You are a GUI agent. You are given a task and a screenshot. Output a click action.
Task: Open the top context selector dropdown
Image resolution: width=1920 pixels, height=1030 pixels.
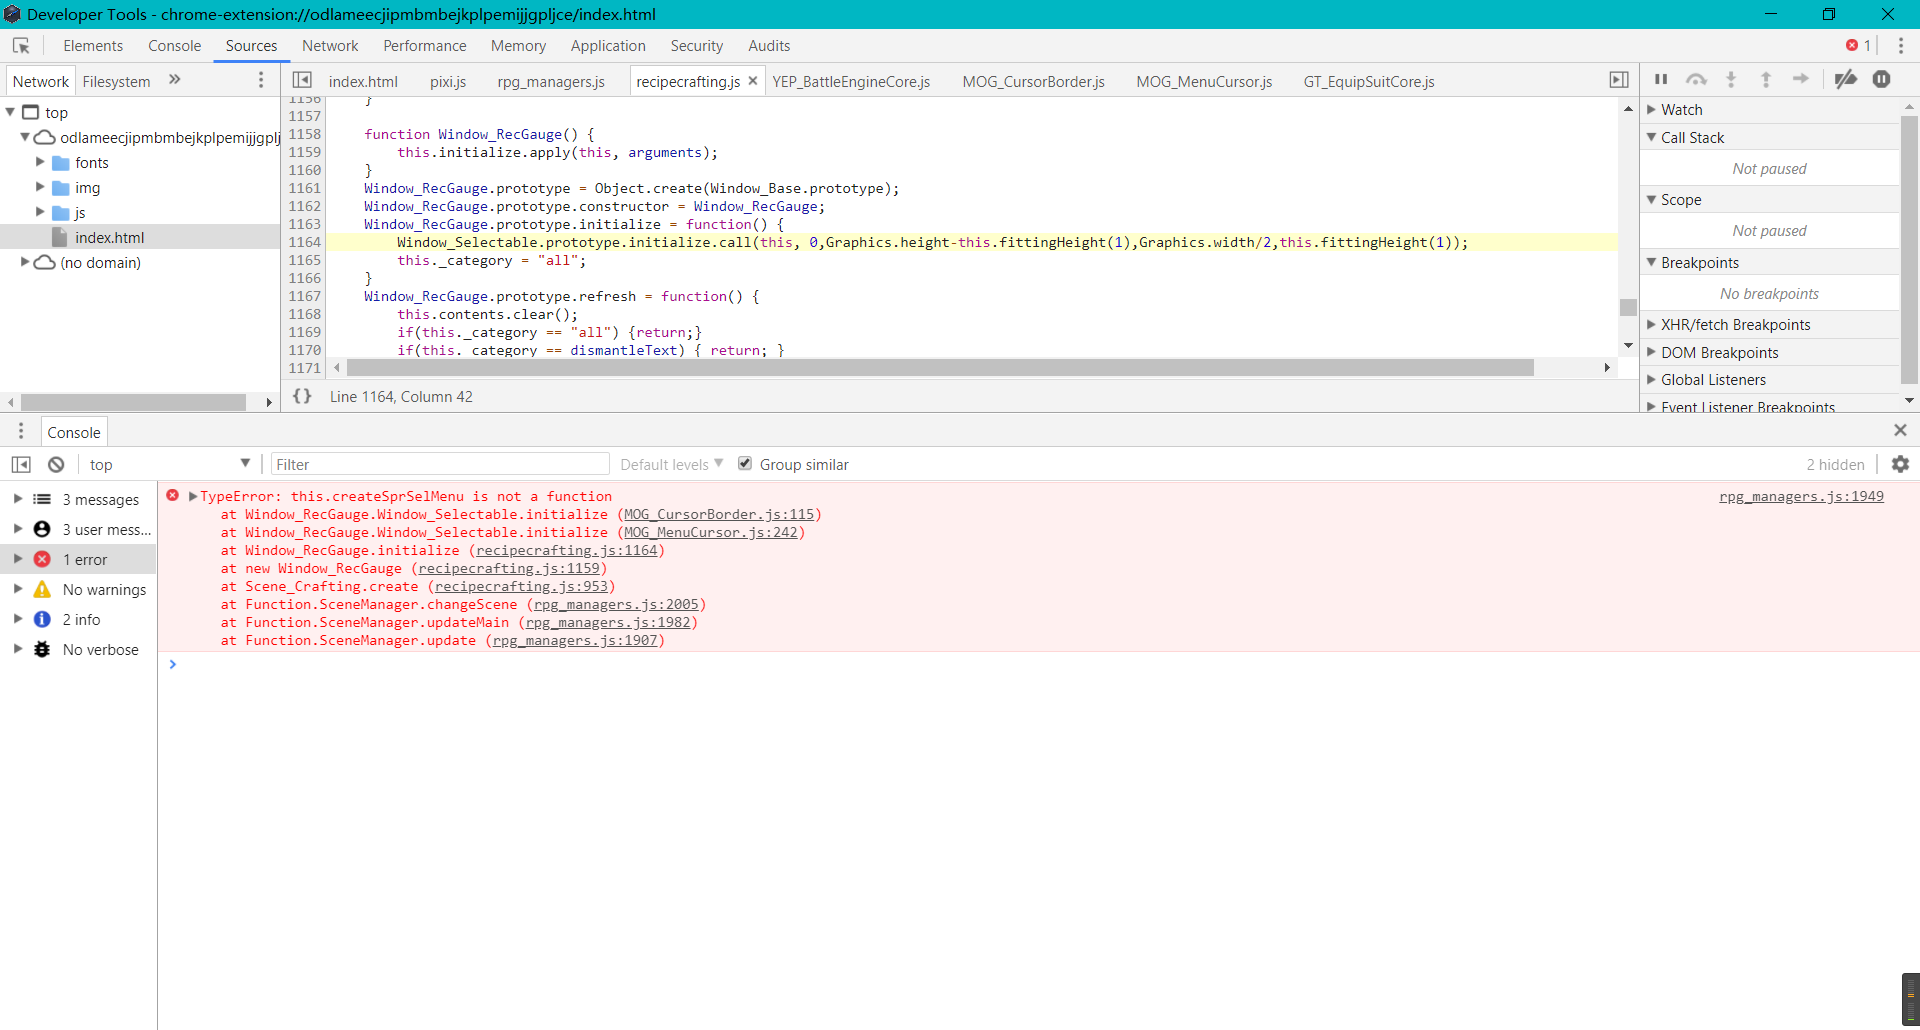(x=169, y=465)
